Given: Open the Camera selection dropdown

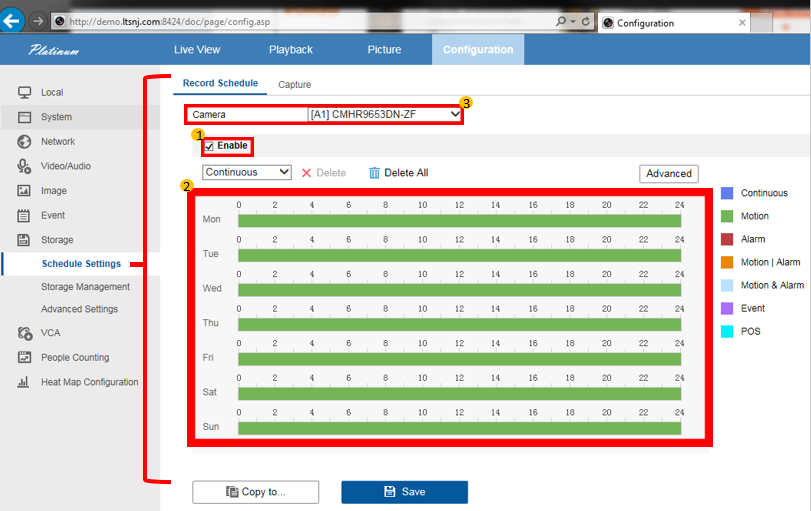Looking at the screenshot, I should coord(385,114).
